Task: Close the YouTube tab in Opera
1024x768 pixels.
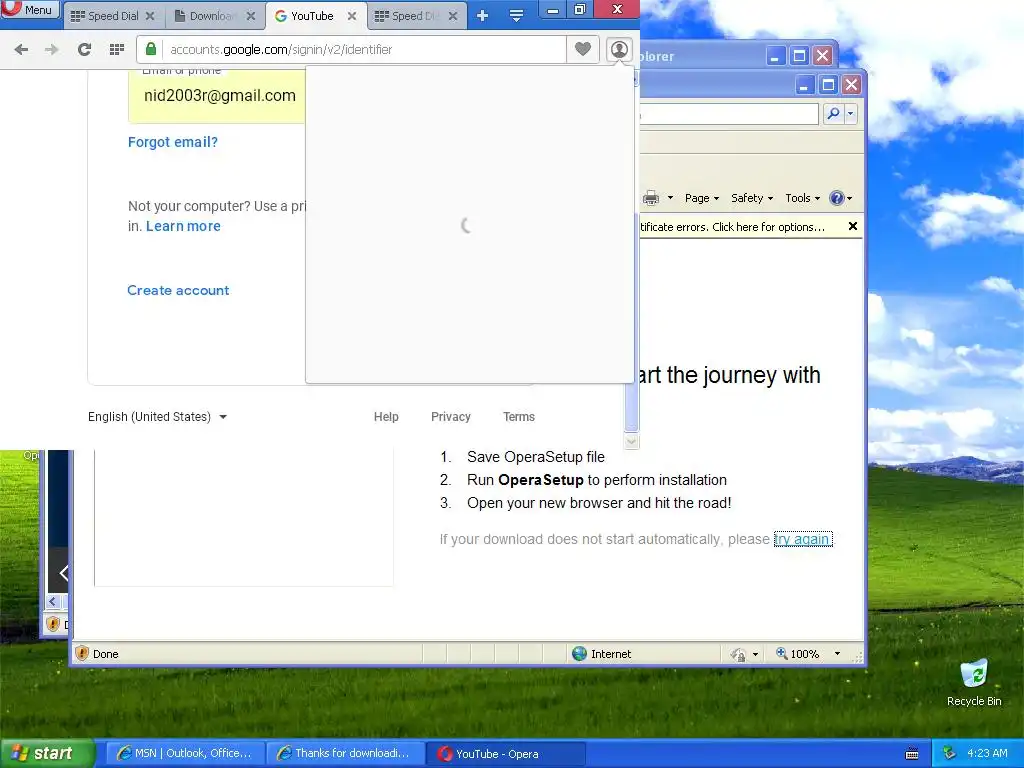Action: tap(352, 16)
